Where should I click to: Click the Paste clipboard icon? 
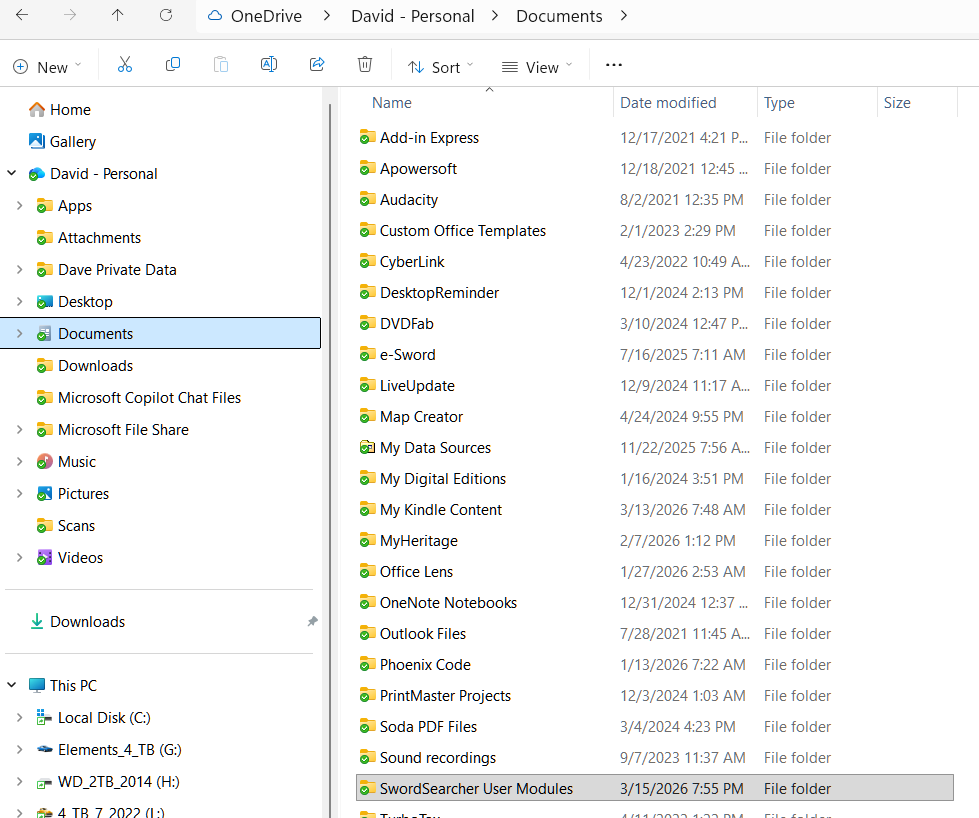tap(221, 64)
